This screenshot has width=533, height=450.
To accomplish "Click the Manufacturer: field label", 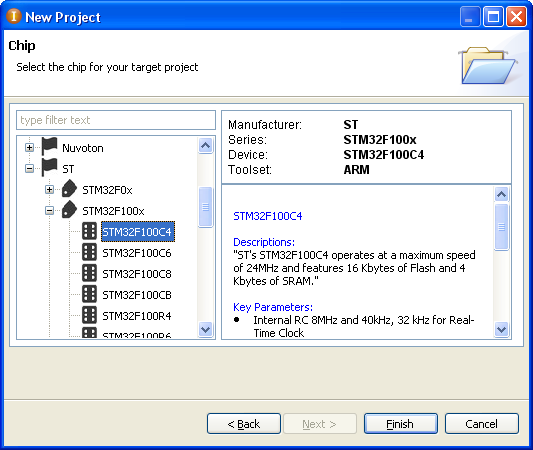I will (265, 125).
